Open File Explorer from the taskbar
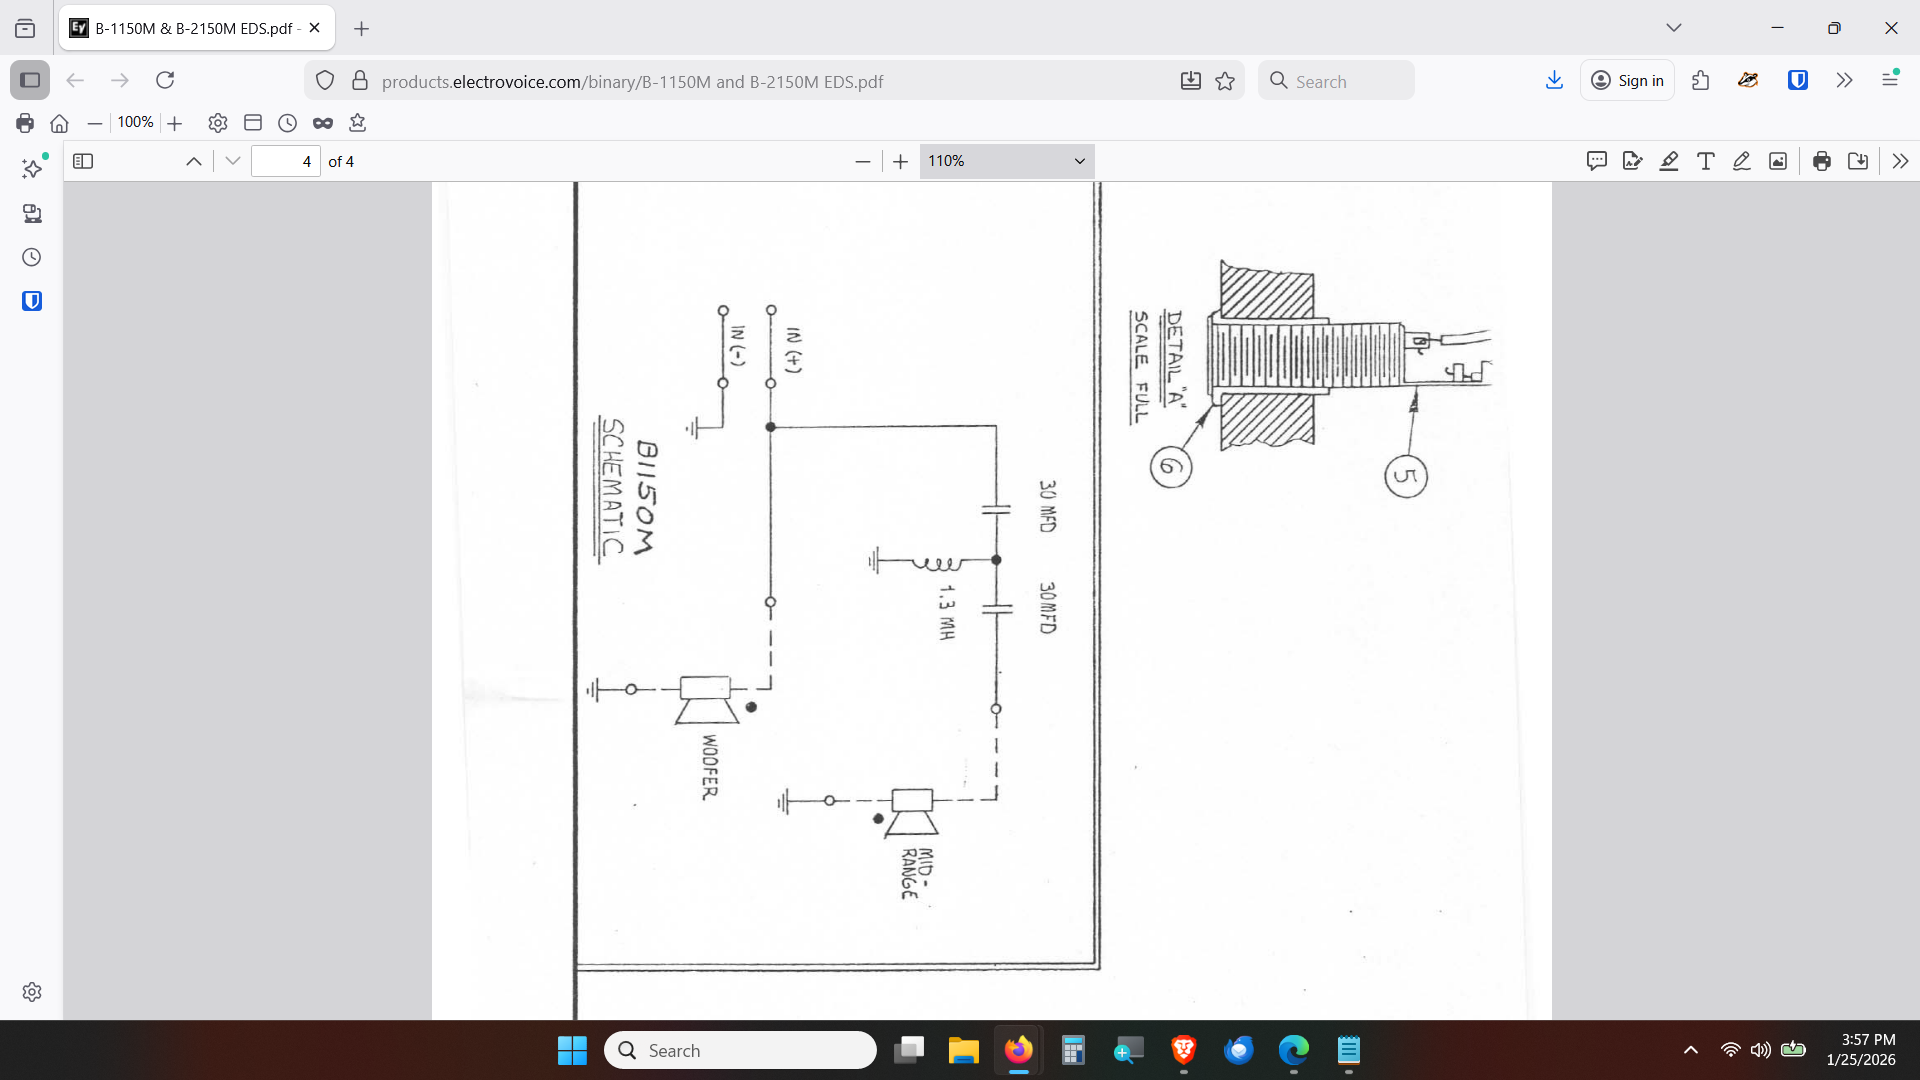This screenshot has height=1080, width=1920. click(963, 1050)
